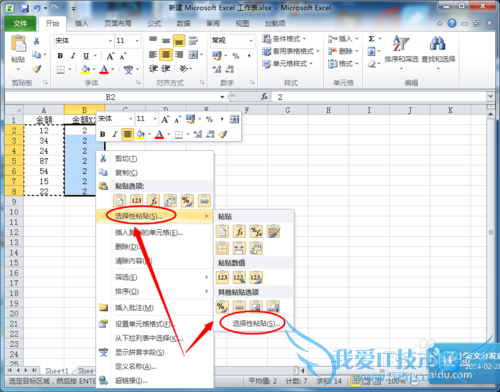The height and width of the screenshot is (392, 500).
Task: Open the ribbon font name dropdown
Action: point(110,41)
